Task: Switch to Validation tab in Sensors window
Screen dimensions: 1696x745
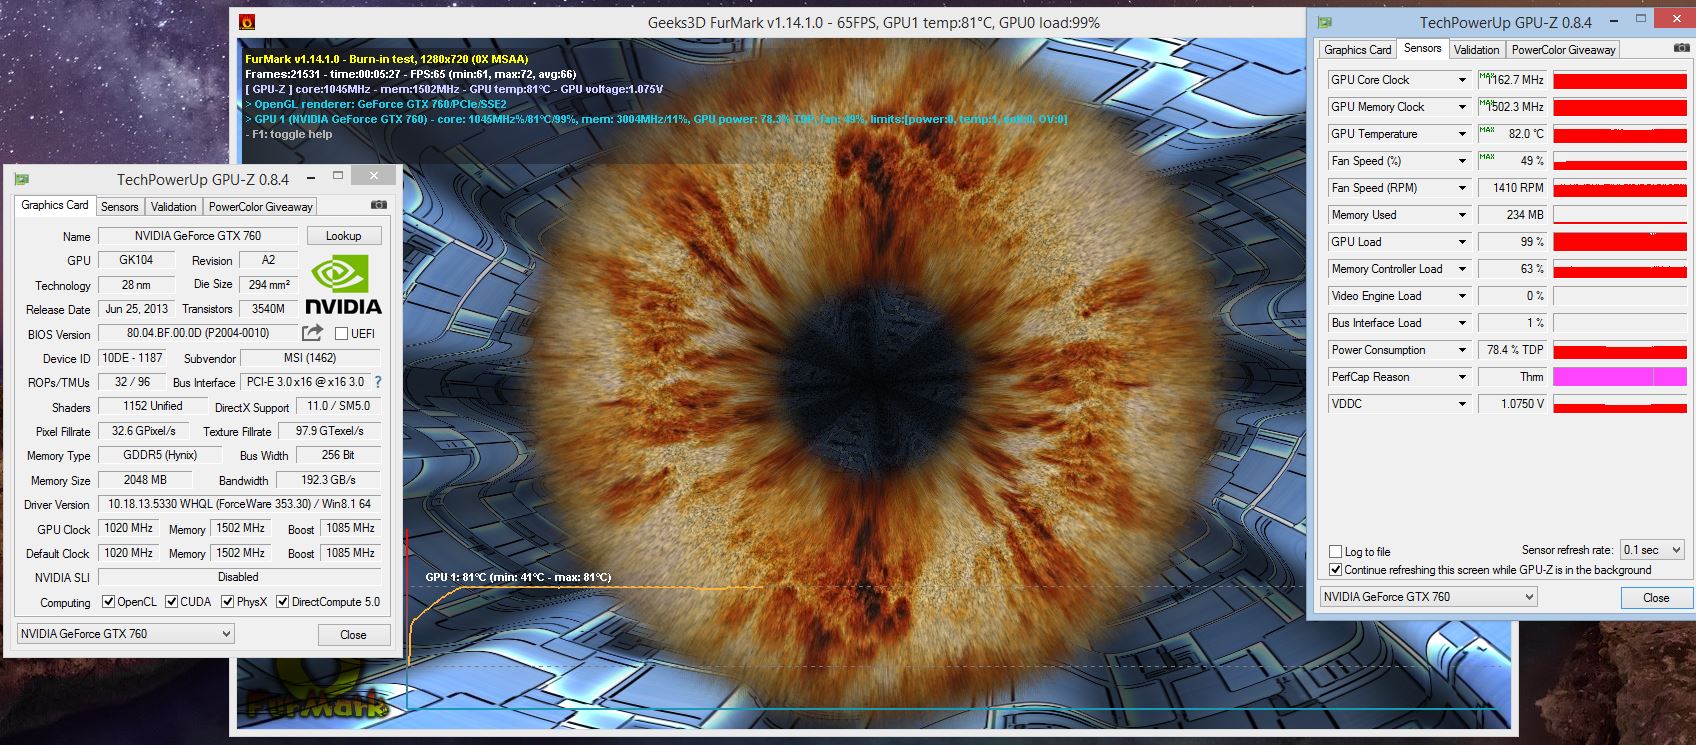Action: (x=1476, y=49)
